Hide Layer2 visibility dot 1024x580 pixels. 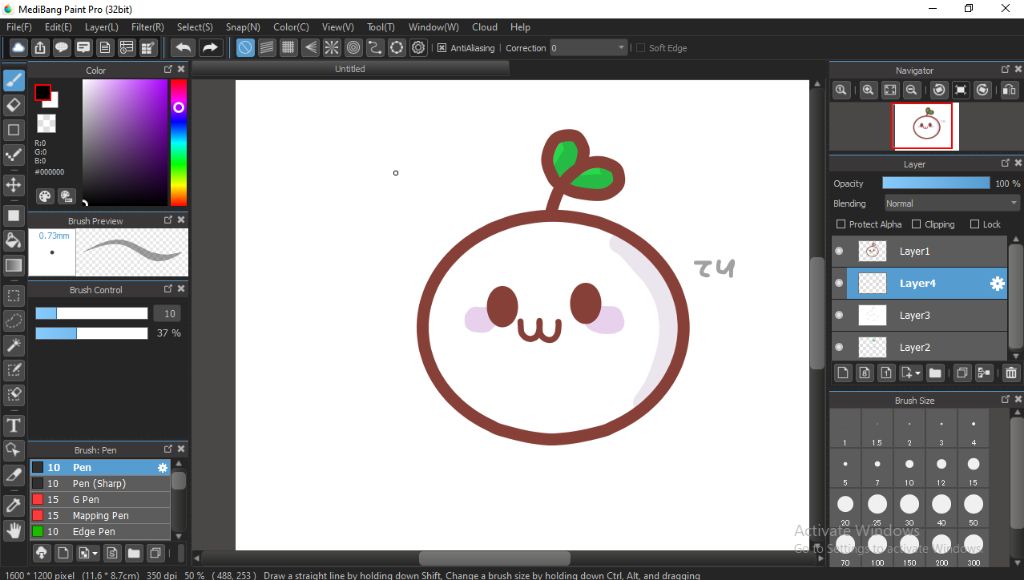point(839,347)
